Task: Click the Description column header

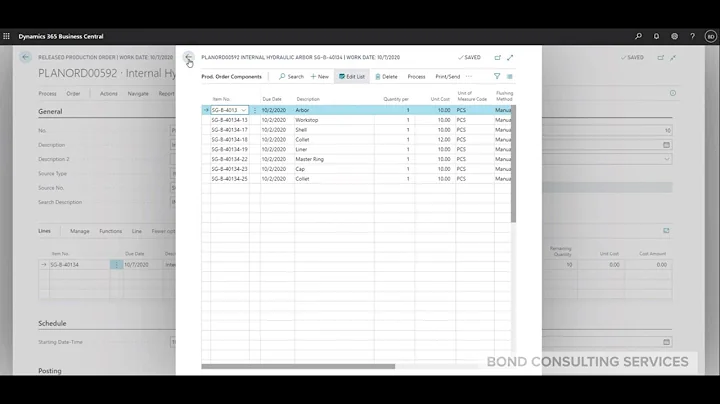Action: coord(308,99)
